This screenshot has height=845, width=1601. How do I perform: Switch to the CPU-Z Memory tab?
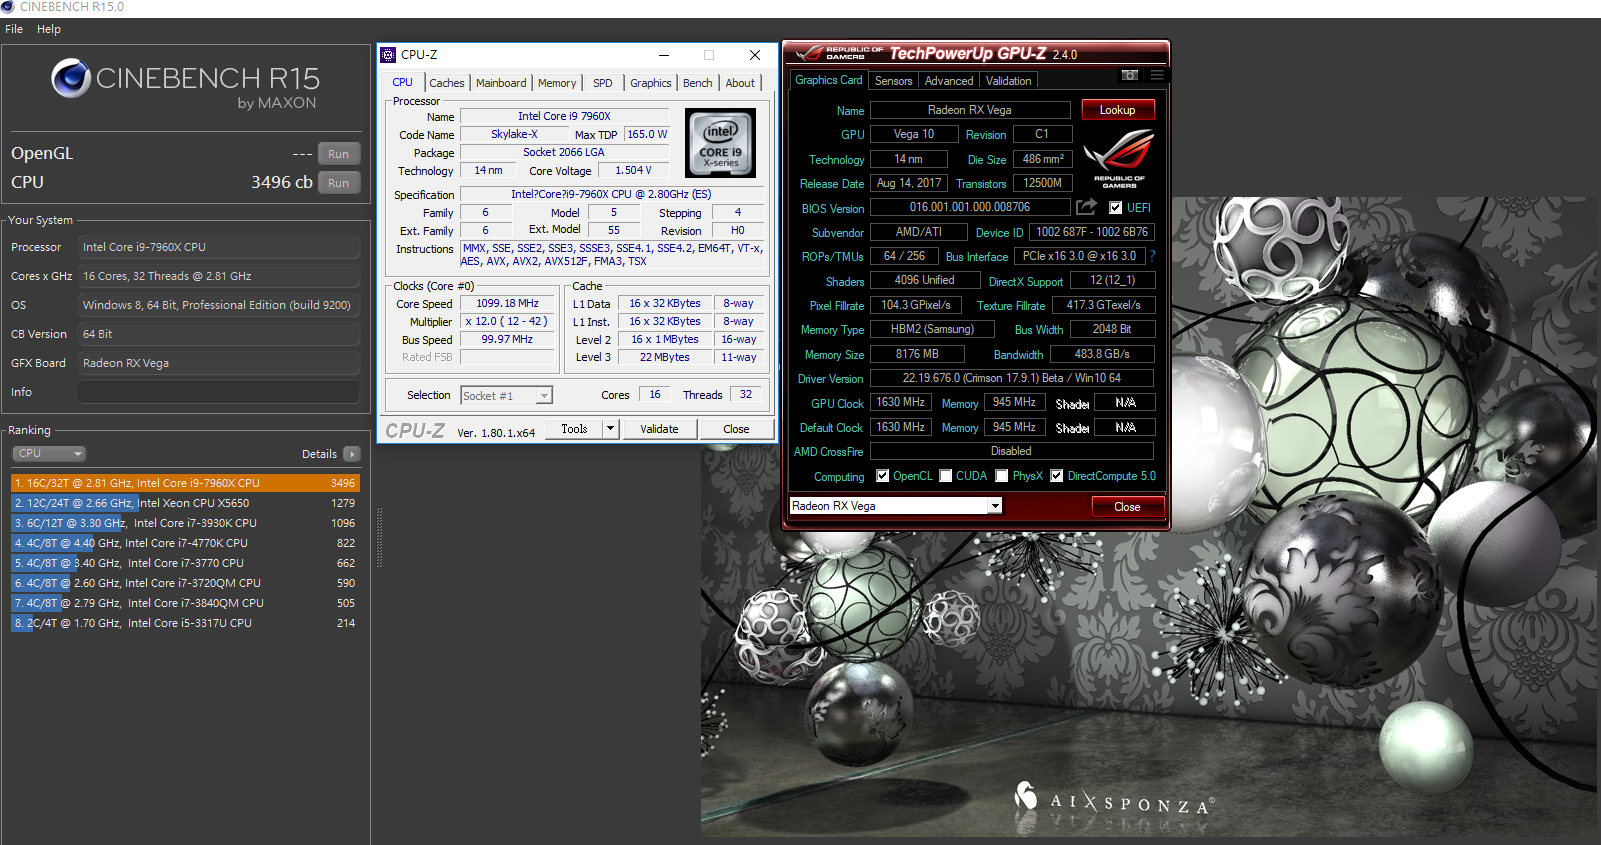point(557,83)
